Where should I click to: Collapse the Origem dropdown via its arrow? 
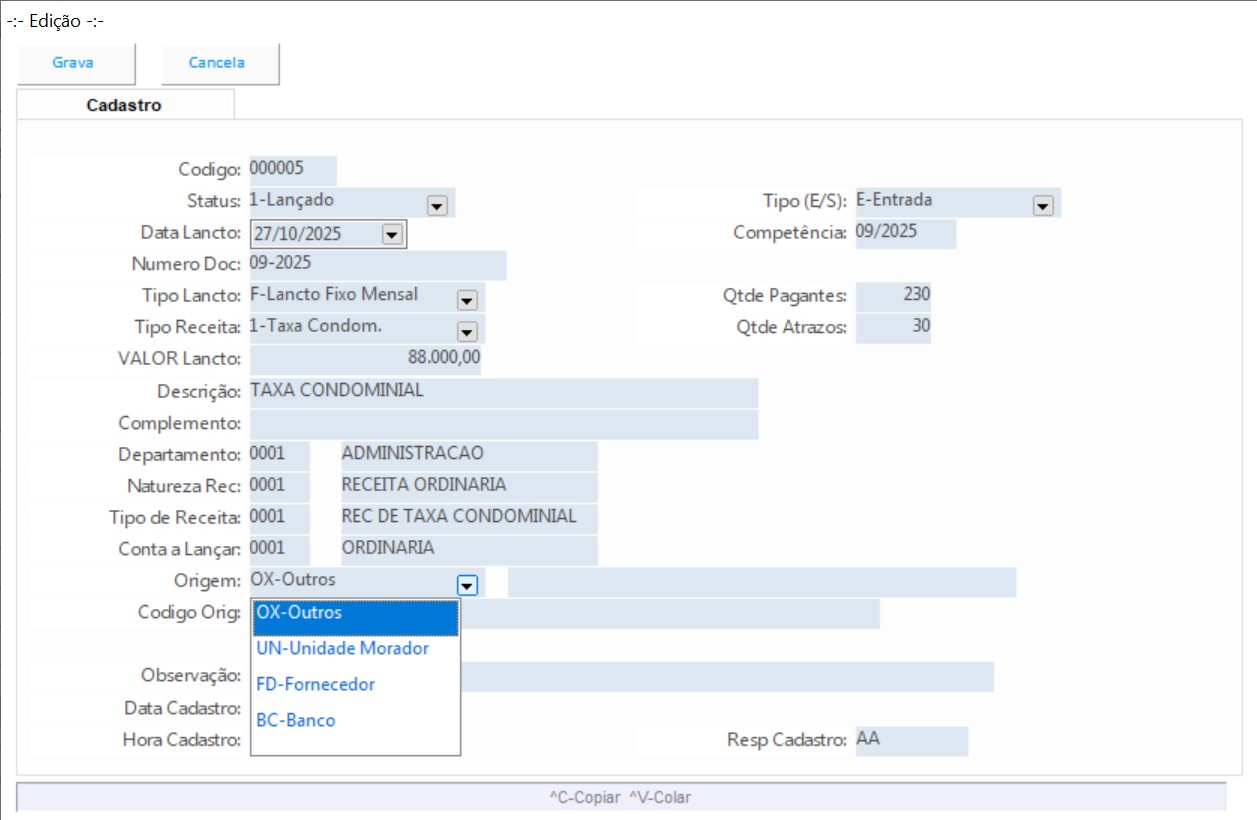coord(466,584)
